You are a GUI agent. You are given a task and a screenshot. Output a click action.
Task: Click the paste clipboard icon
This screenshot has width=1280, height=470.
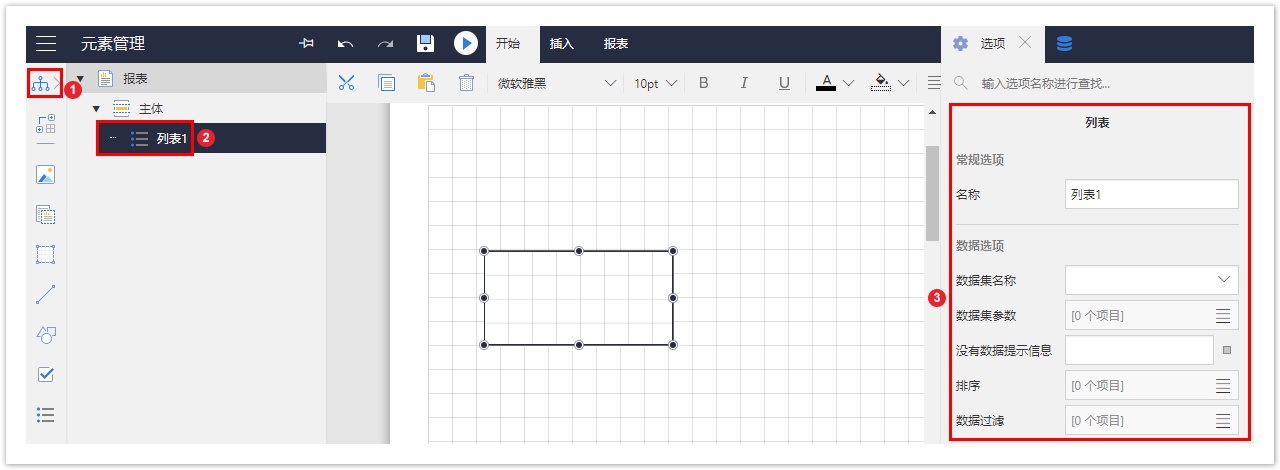[x=426, y=83]
